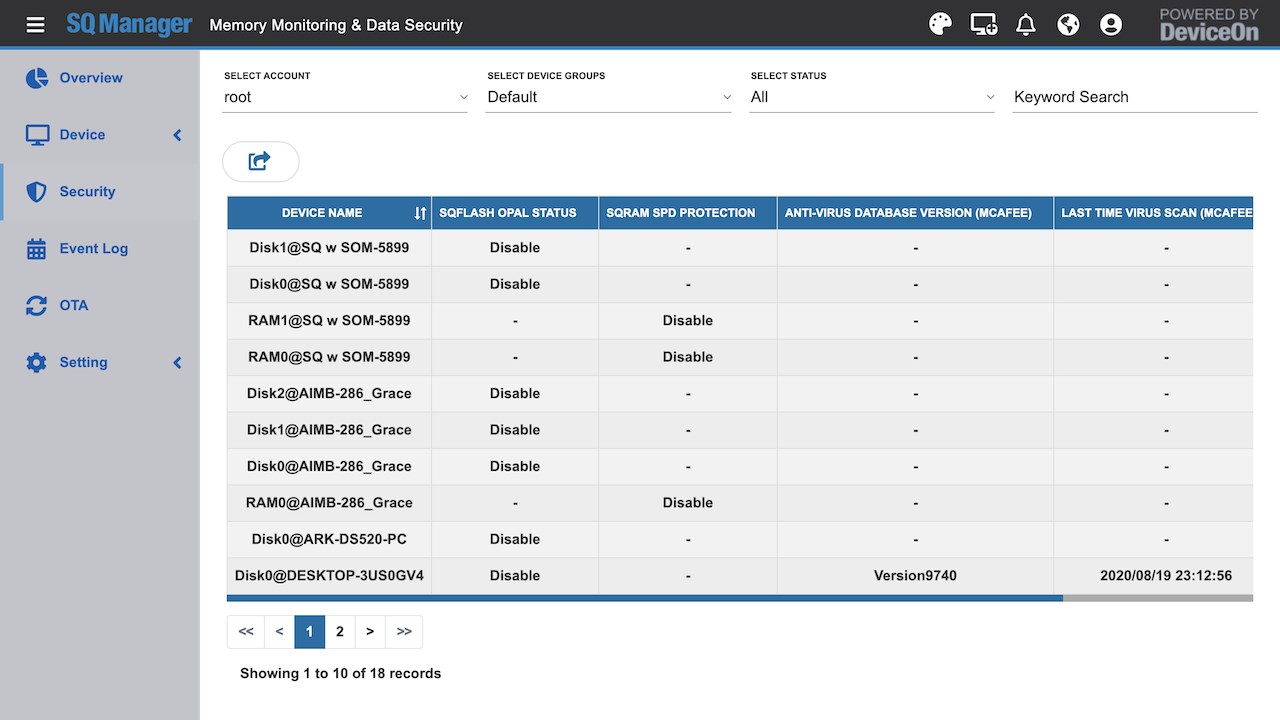Click Memory Monitoring & Data Security title
This screenshot has height=720, width=1280.
pyautogui.click(x=336, y=25)
